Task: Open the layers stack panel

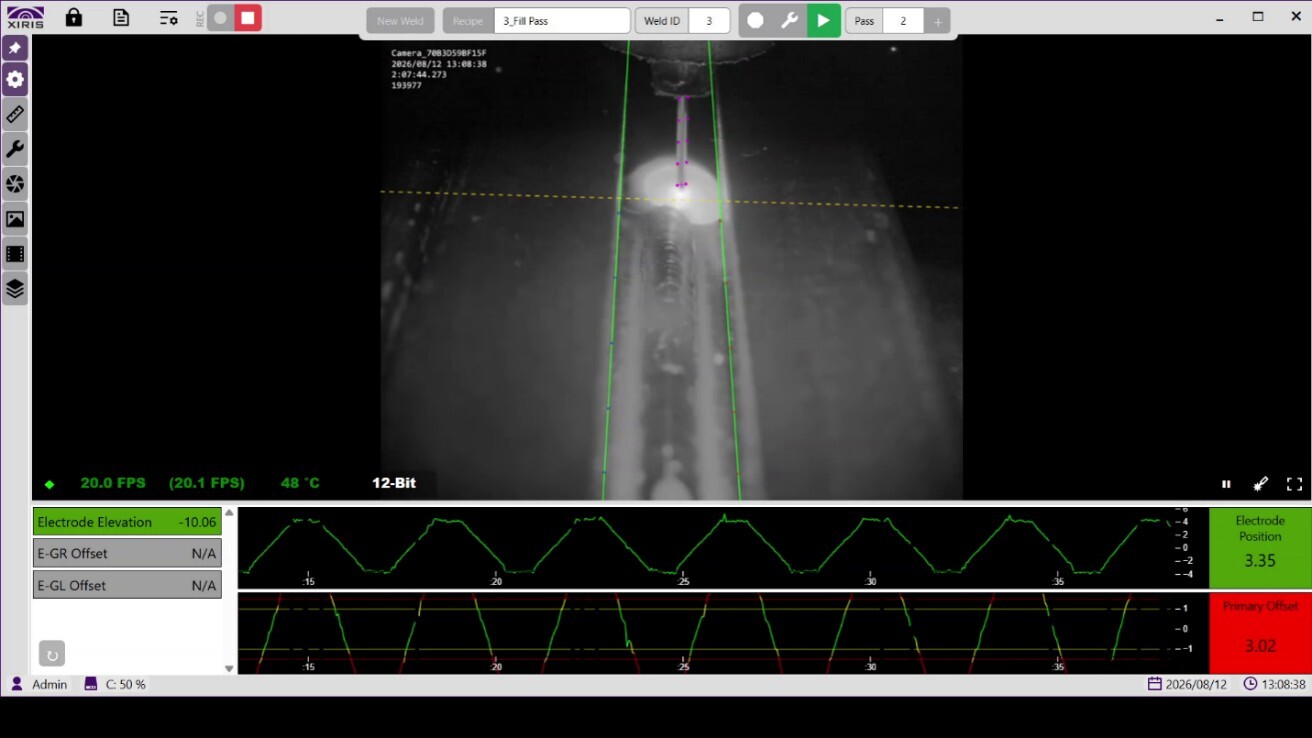Action: coord(15,289)
